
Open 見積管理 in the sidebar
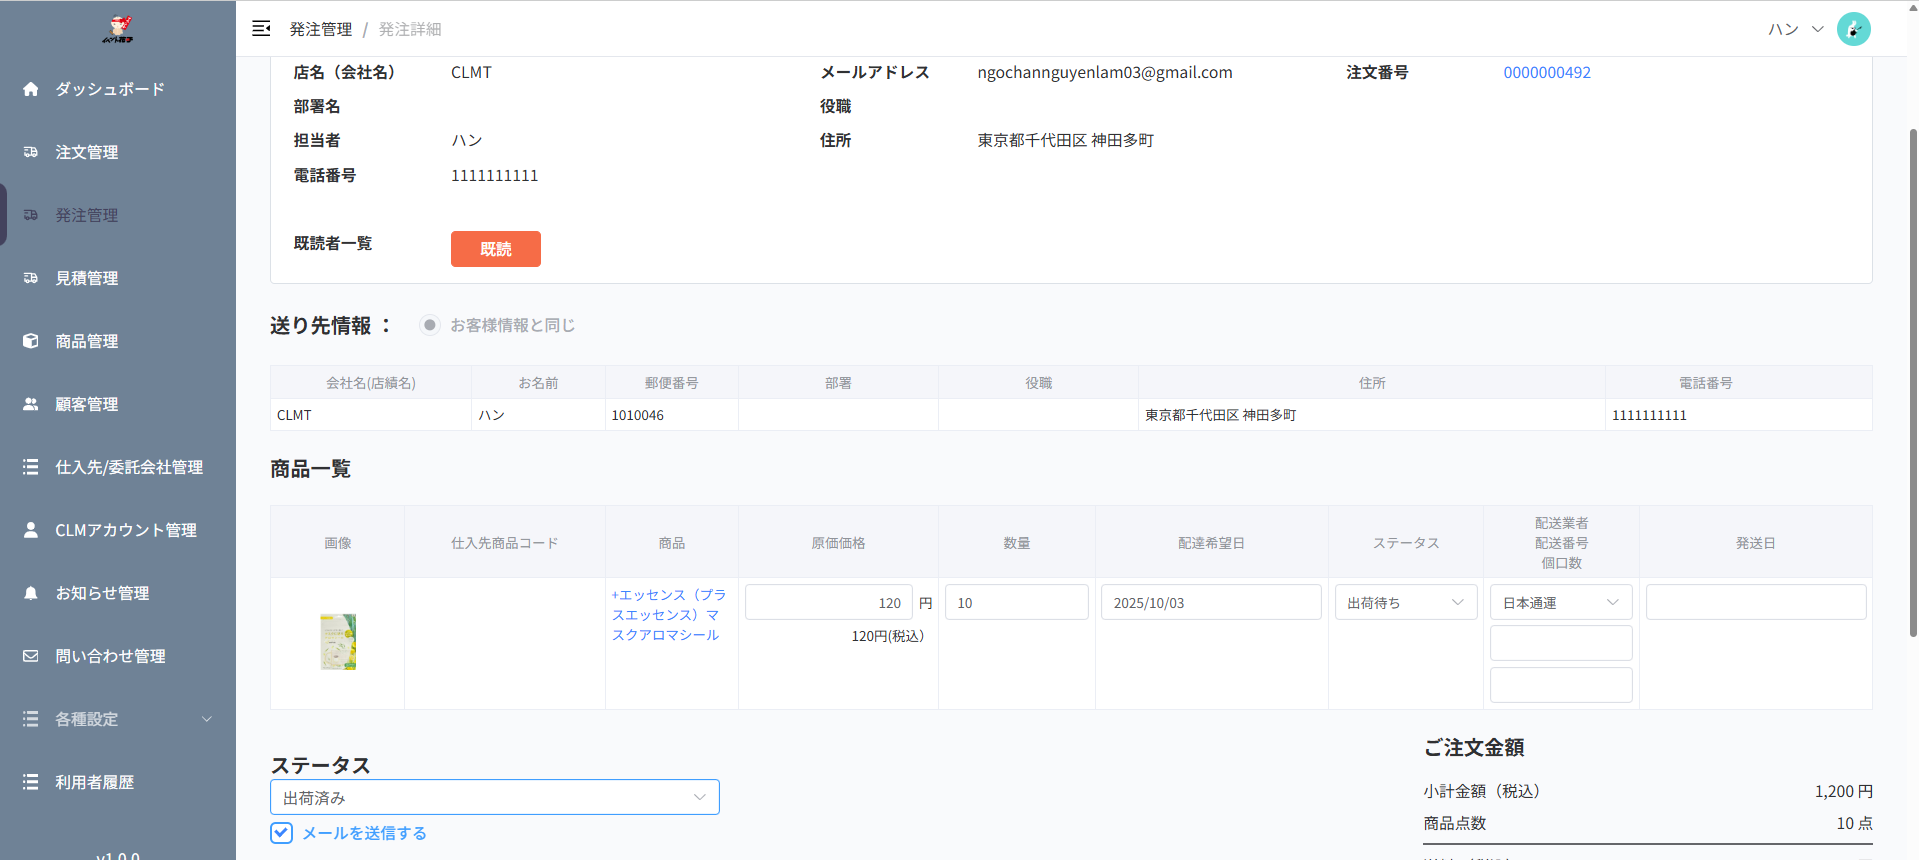87,278
